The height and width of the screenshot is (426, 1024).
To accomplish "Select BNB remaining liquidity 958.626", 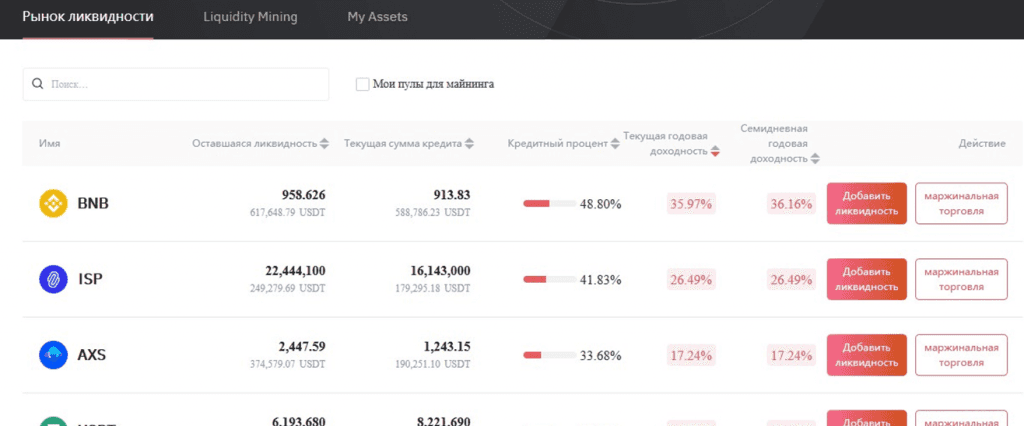I will (x=304, y=195).
